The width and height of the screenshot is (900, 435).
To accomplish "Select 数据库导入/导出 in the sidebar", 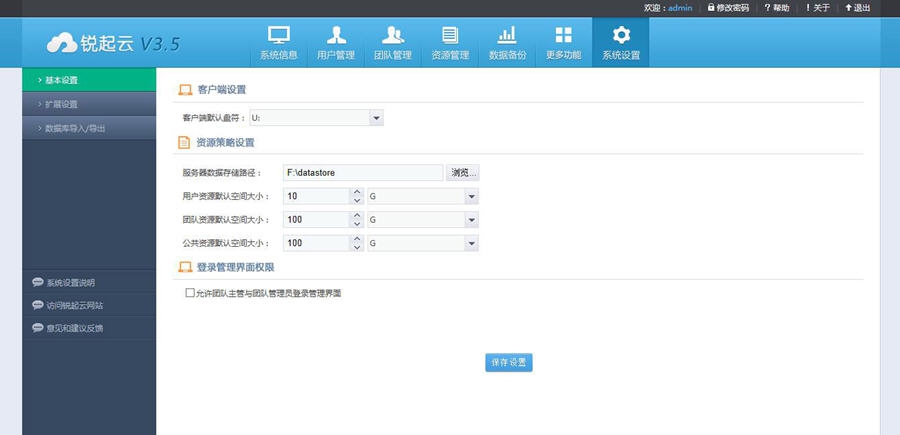I will (89, 128).
